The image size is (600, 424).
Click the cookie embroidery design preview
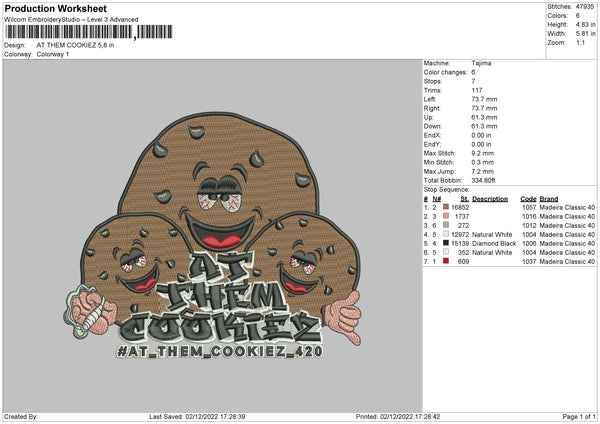point(213,235)
